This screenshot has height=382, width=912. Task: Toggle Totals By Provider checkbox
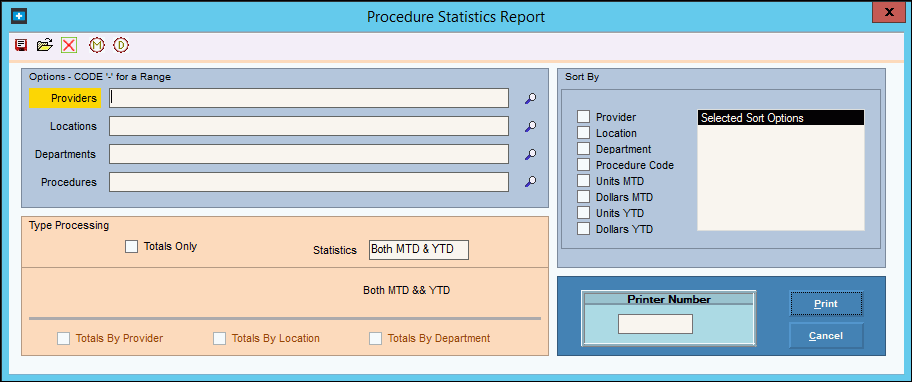pos(63,338)
